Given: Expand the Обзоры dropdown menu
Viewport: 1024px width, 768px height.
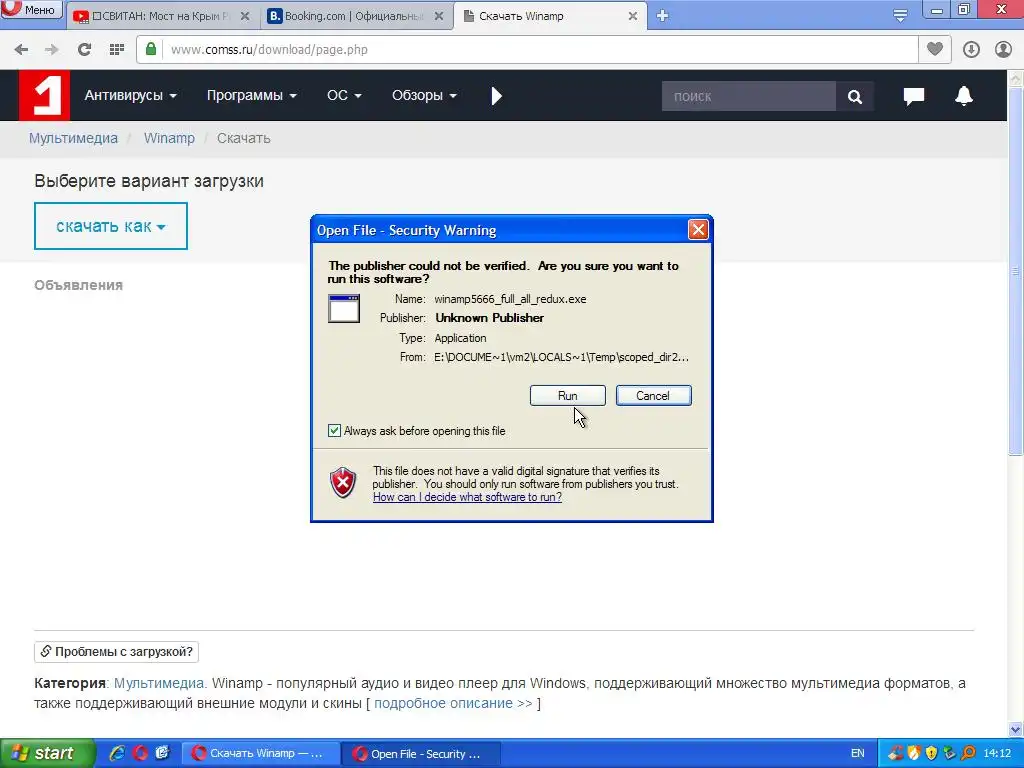Looking at the screenshot, I should 424,95.
